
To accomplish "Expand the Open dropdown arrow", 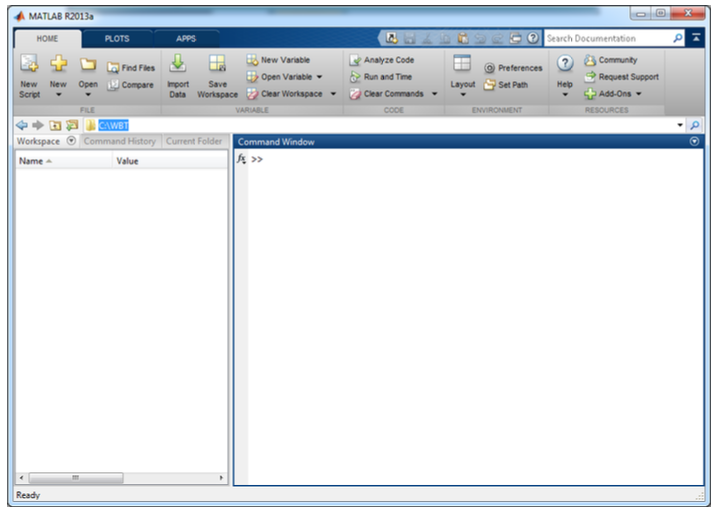I will (88, 95).
